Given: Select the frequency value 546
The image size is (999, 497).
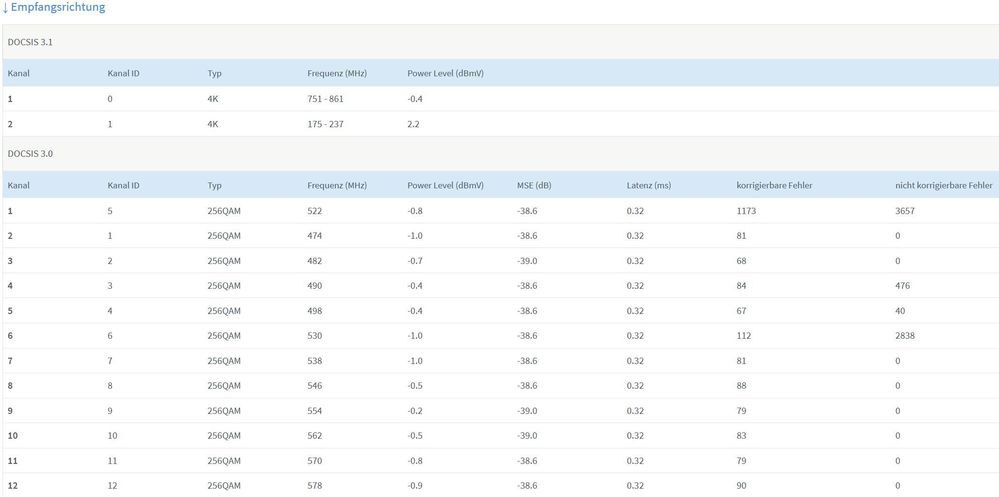Looking at the screenshot, I should pos(315,385).
